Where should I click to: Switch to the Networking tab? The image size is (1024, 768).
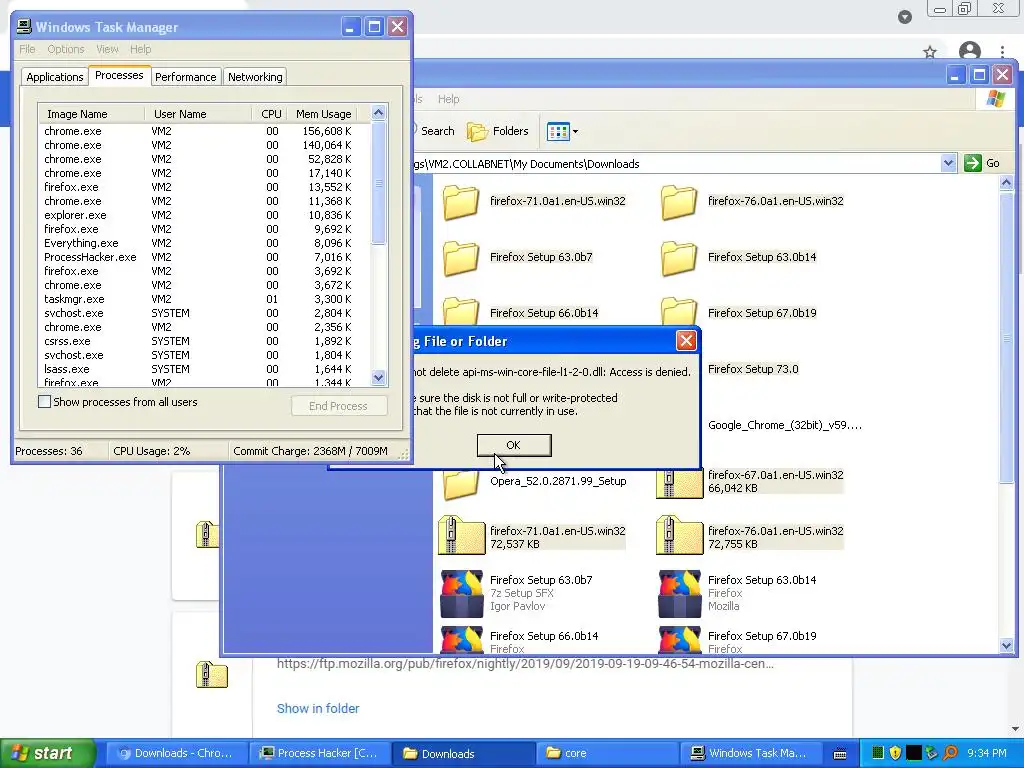255,77
